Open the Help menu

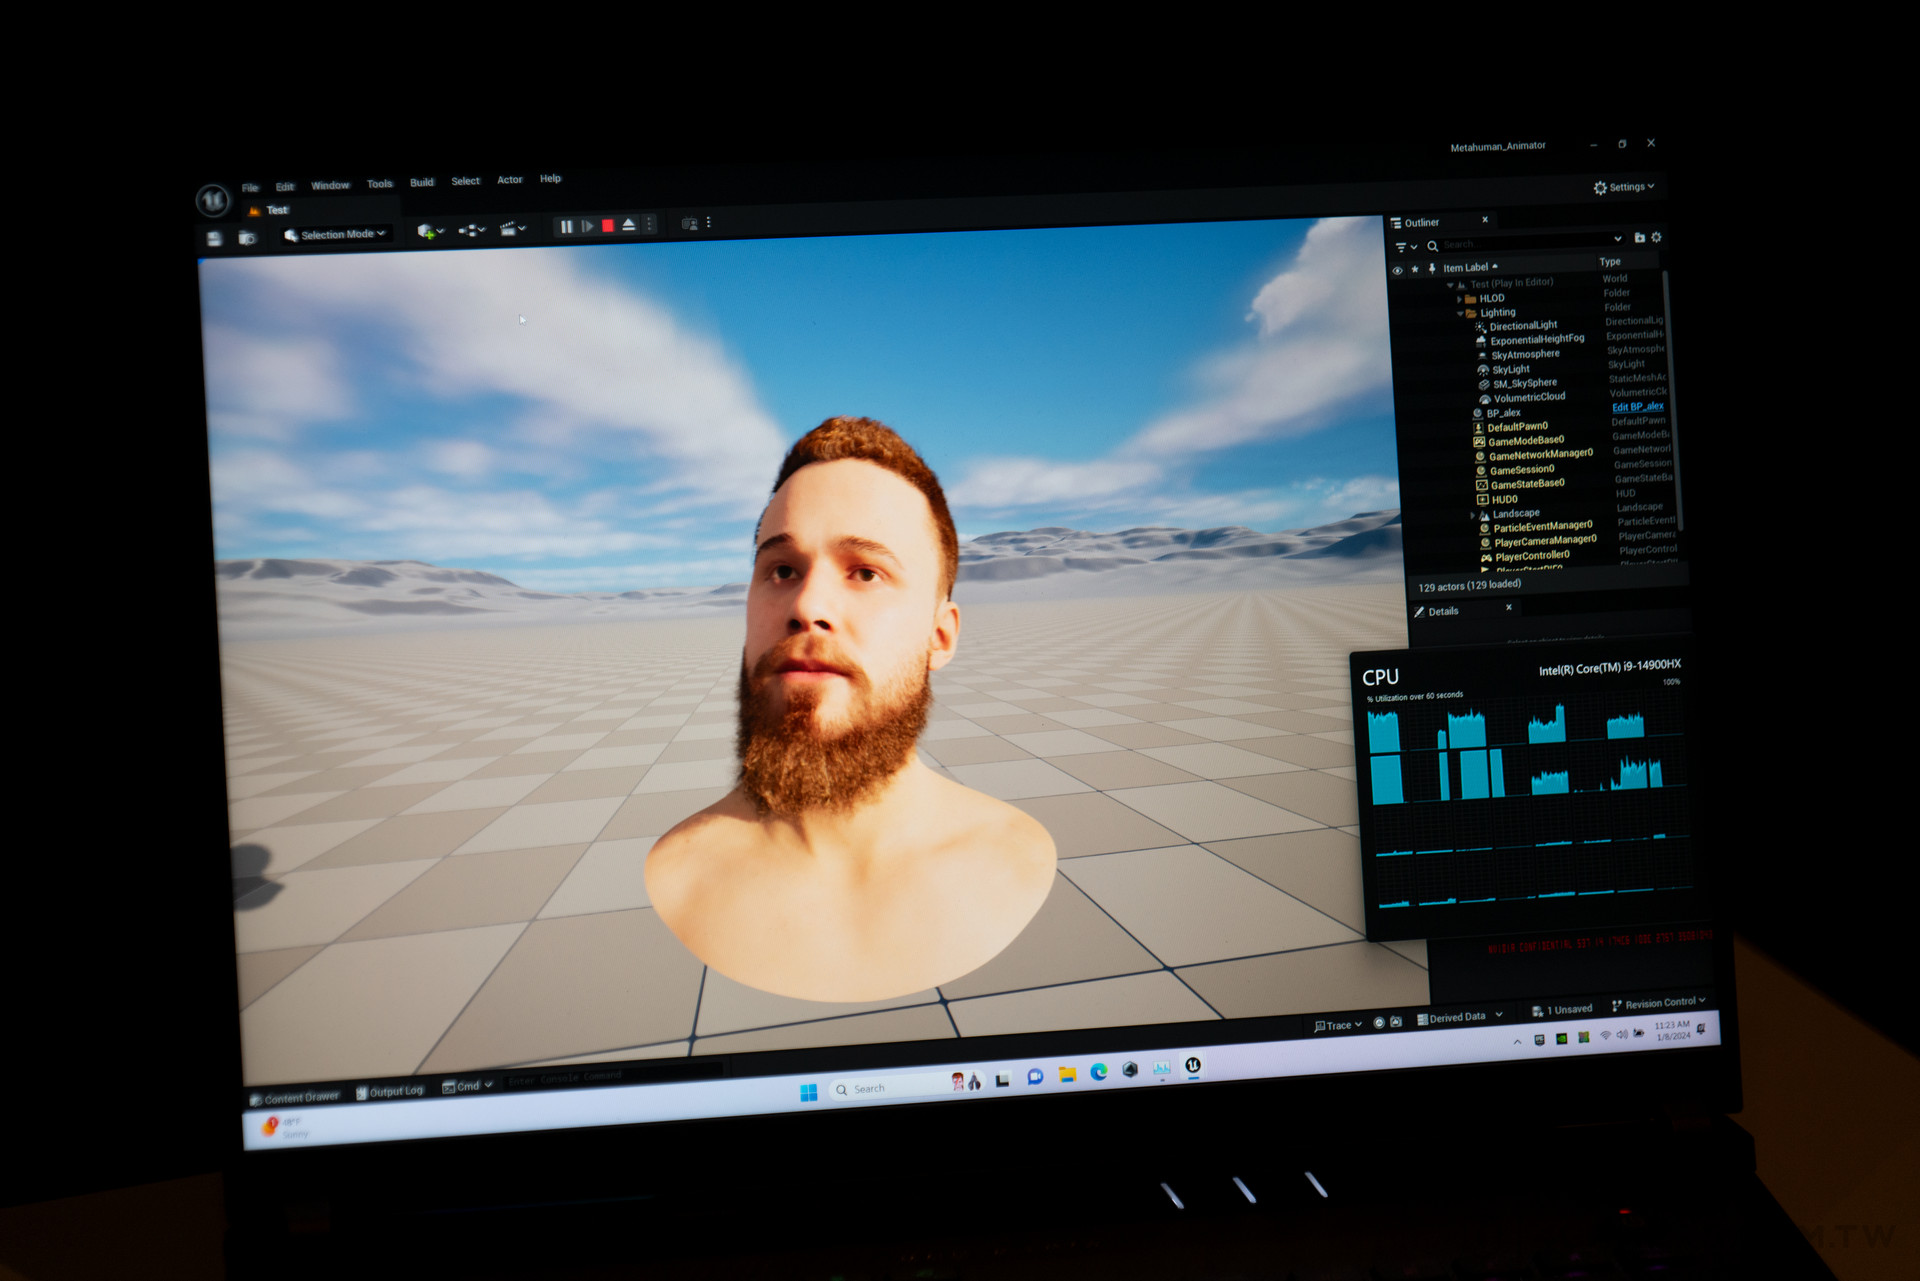point(550,178)
